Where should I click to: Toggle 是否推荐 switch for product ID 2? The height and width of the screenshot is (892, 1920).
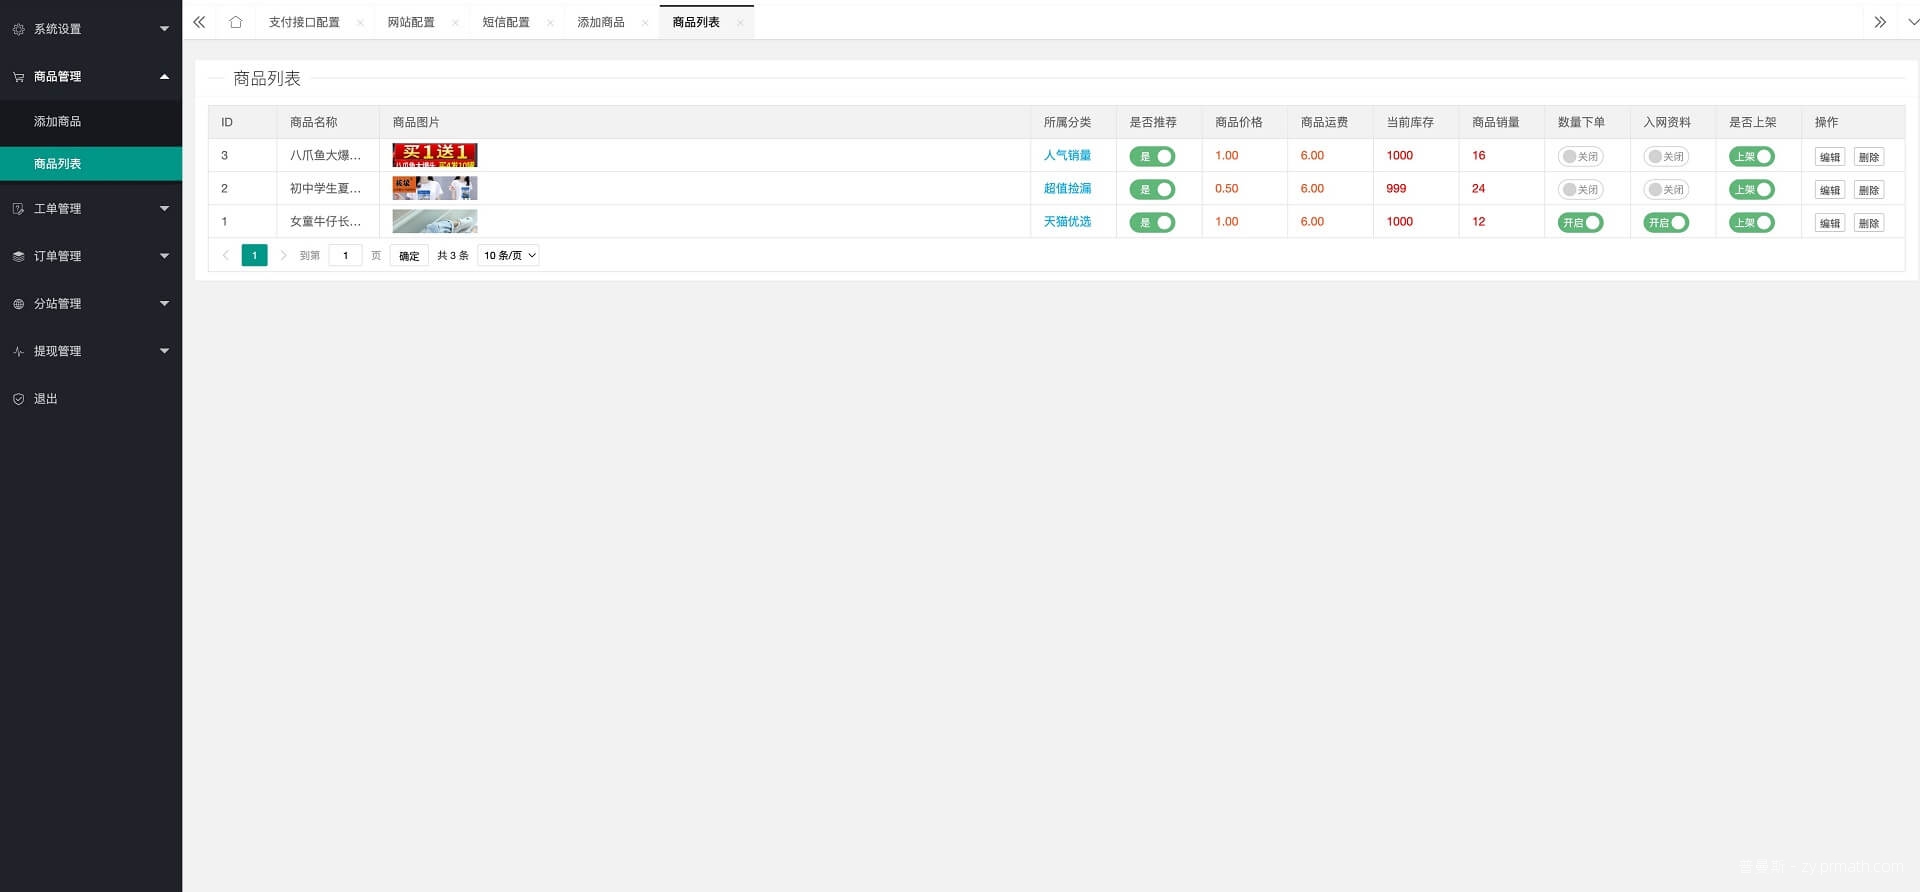(1152, 190)
